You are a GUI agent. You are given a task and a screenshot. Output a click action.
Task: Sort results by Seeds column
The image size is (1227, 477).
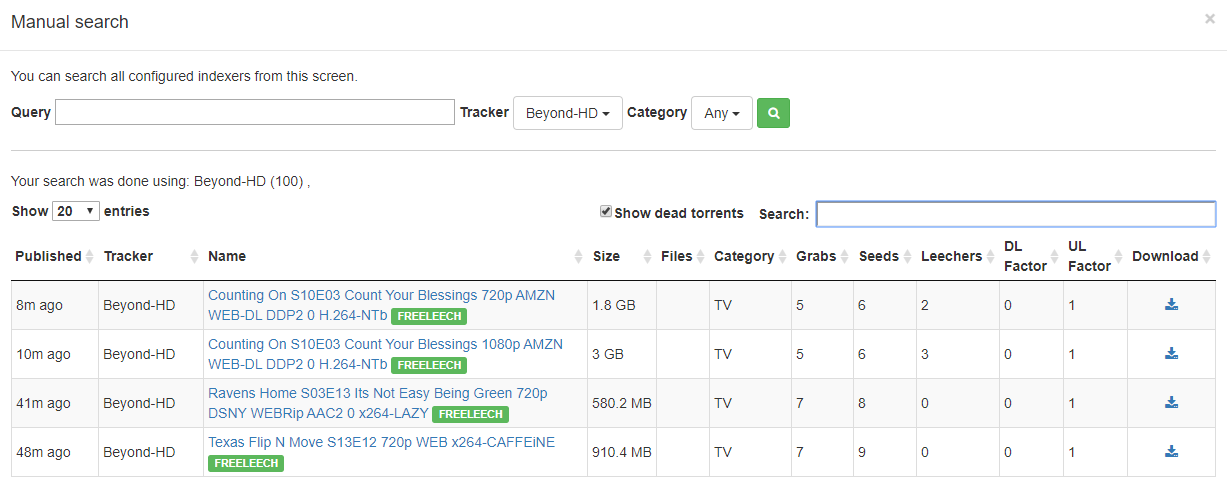pos(885,257)
